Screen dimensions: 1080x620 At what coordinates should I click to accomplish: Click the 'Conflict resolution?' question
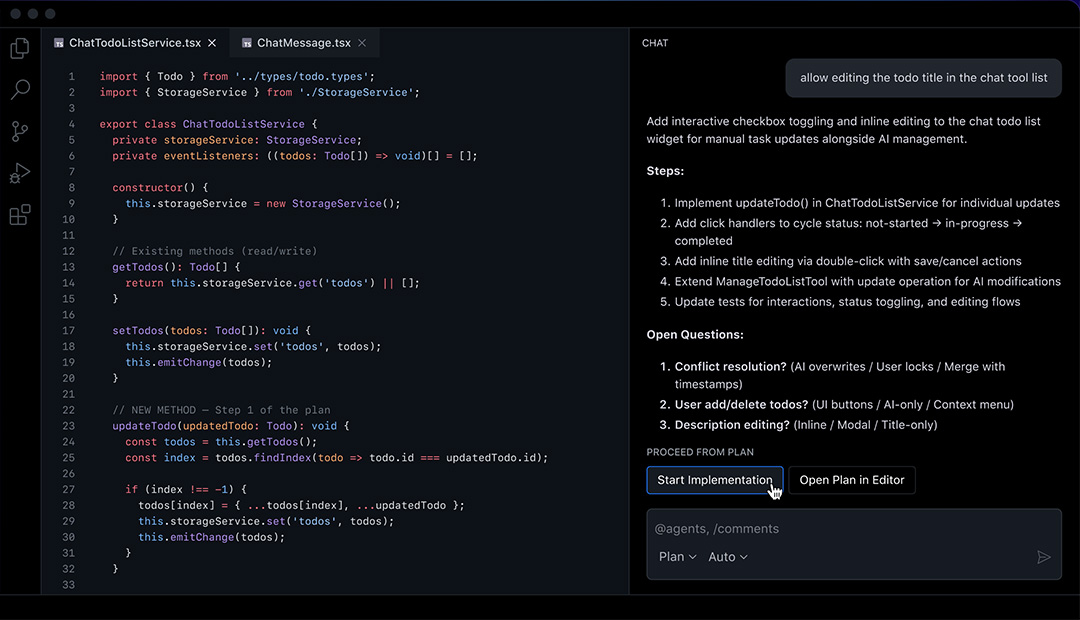pos(840,375)
